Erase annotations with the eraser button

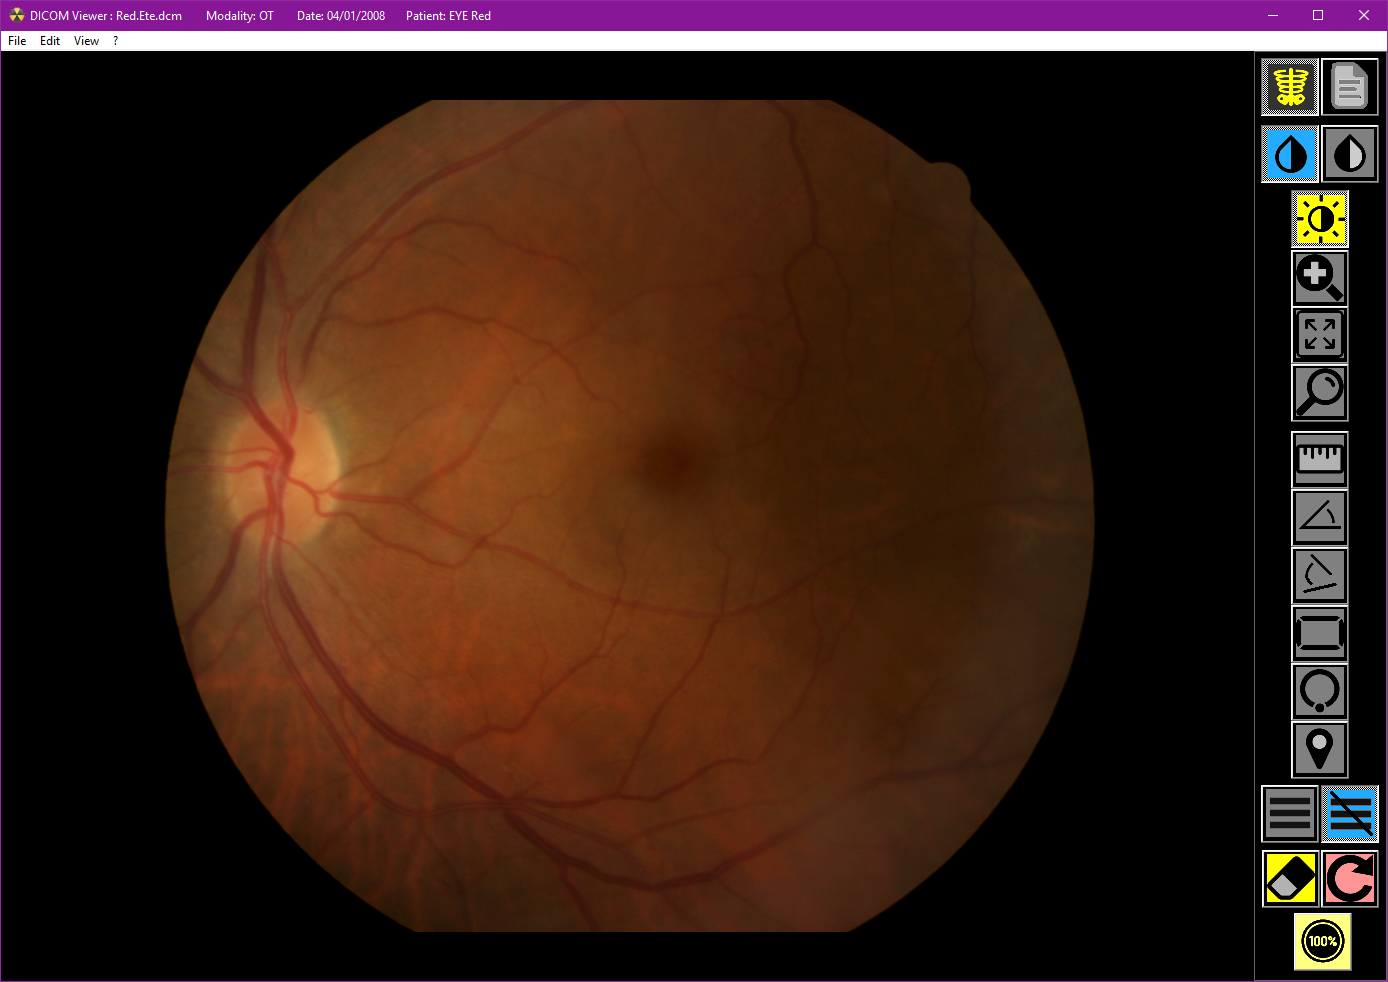pos(1290,879)
